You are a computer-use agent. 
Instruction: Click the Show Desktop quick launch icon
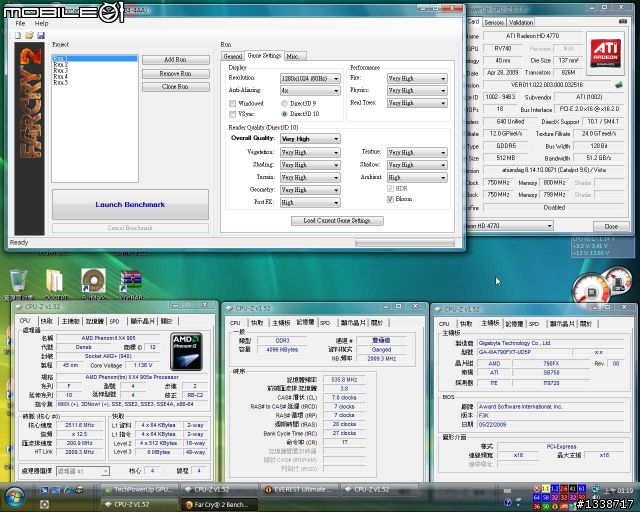[x=44, y=490]
